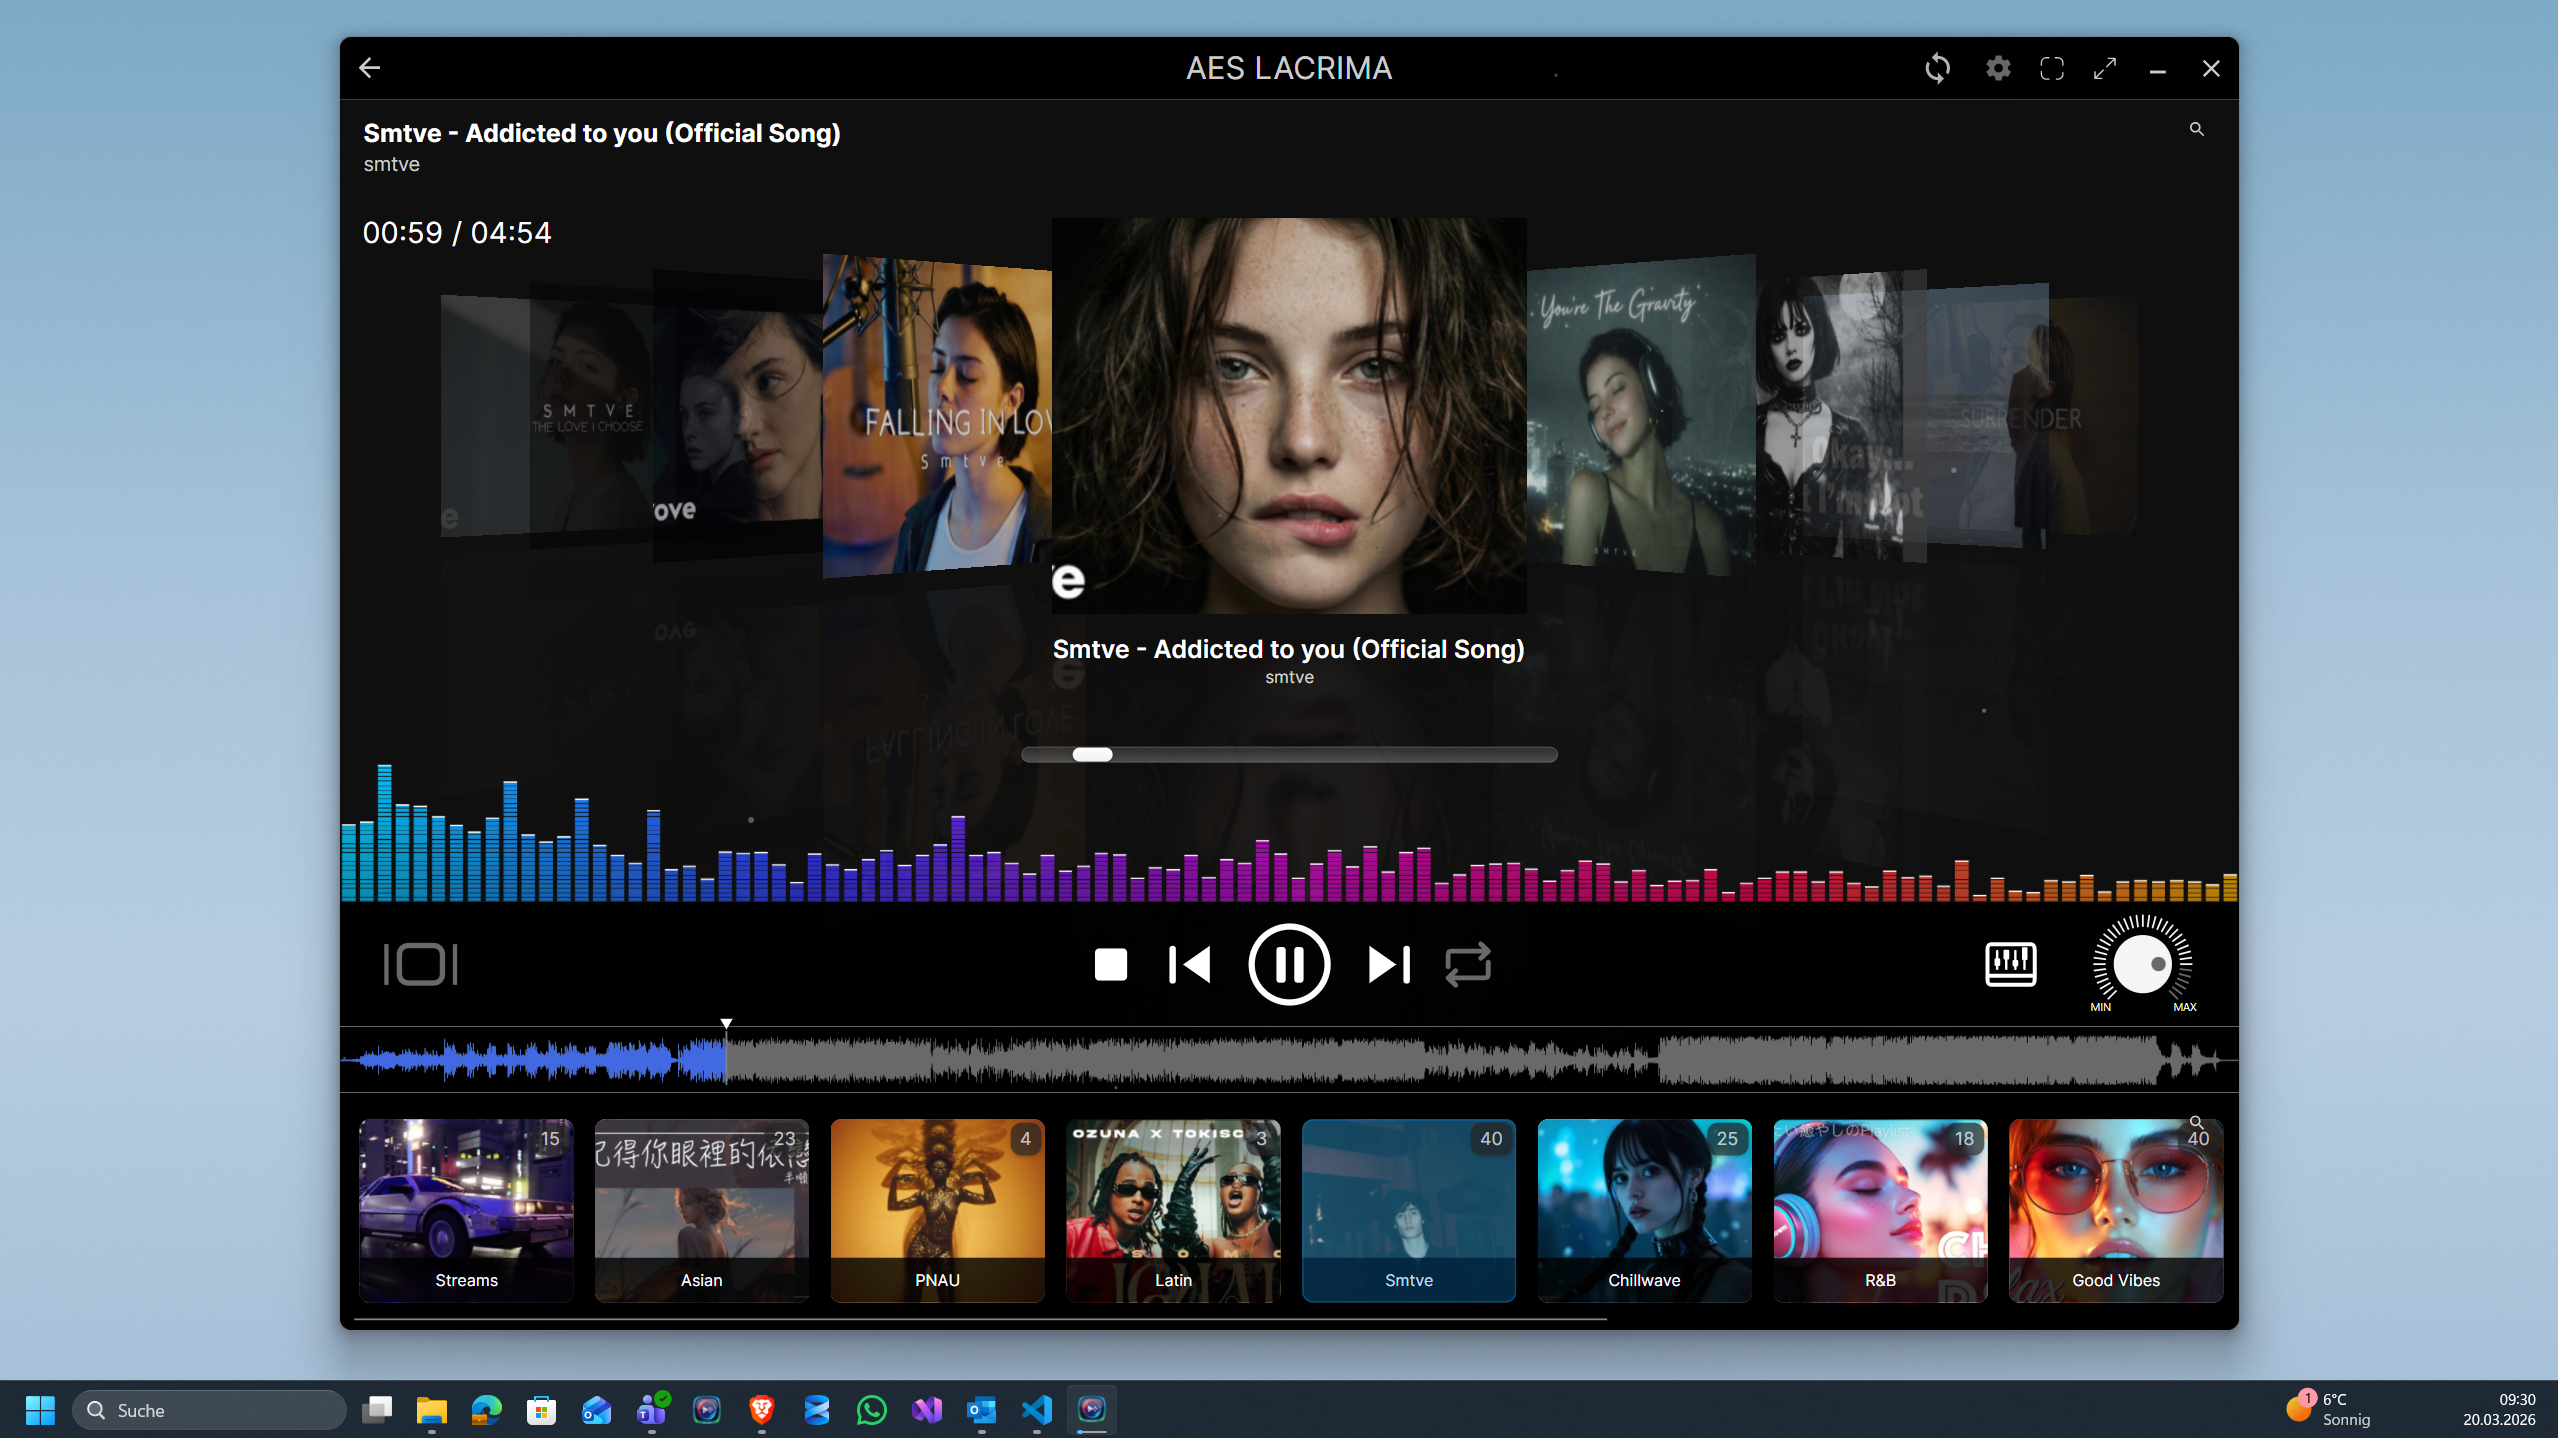Open Outlook from the taskbar

[x=982, y=1410]
